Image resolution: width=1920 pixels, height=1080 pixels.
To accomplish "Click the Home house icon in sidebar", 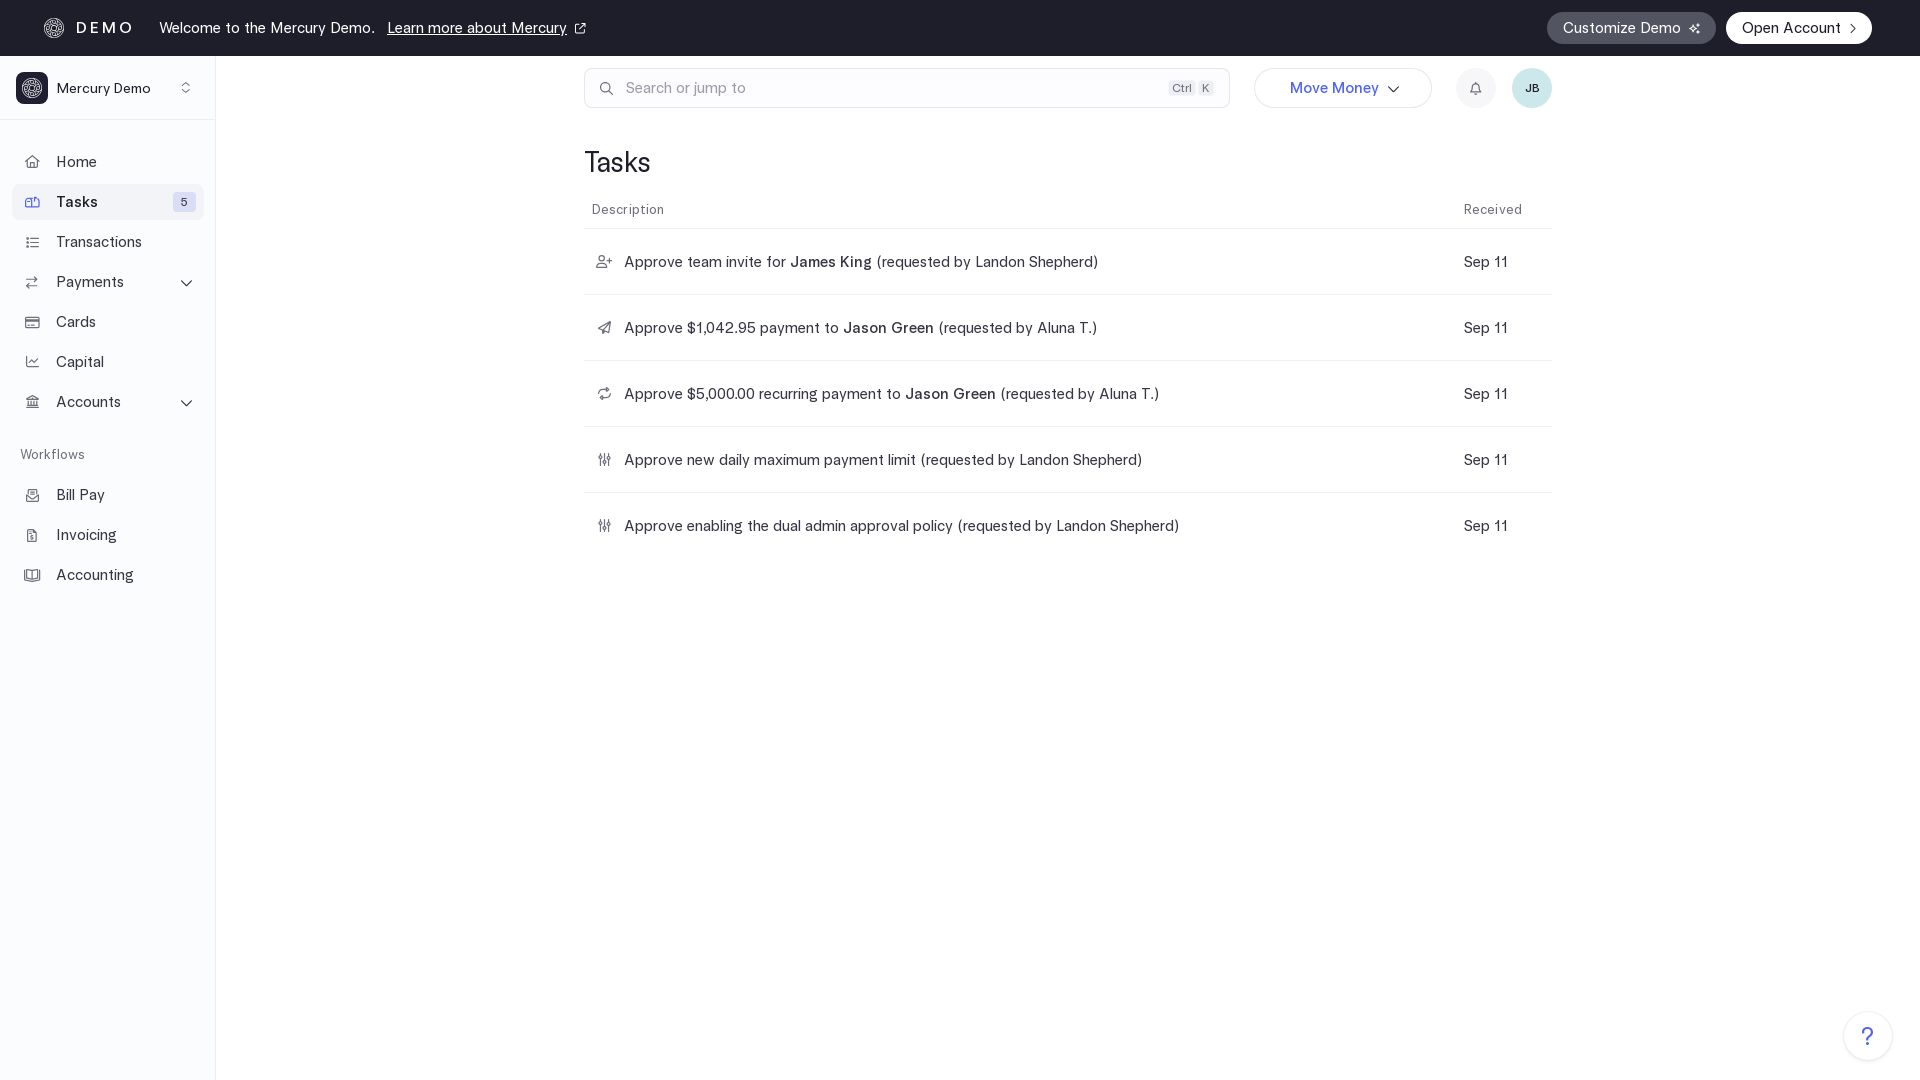I will coord(32,162).
